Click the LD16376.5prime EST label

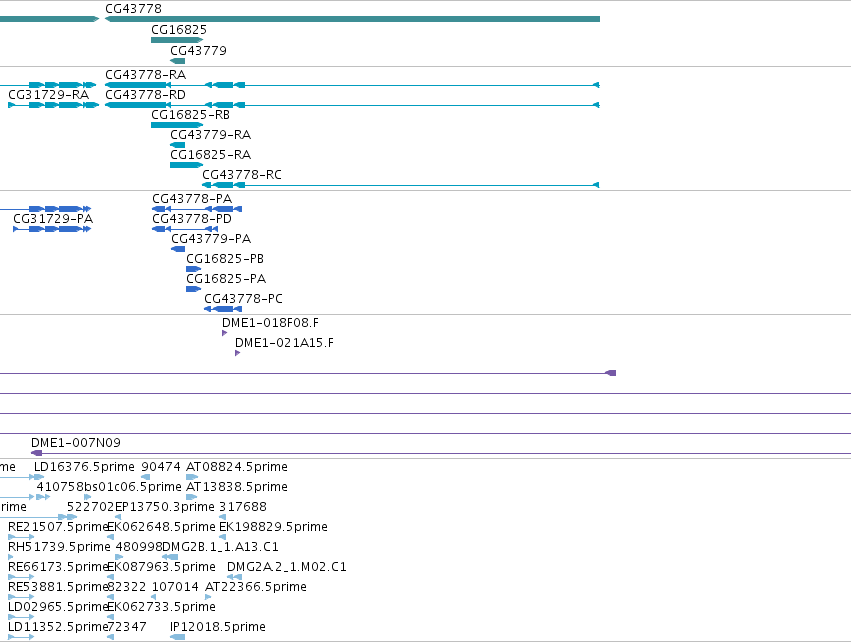84,467
